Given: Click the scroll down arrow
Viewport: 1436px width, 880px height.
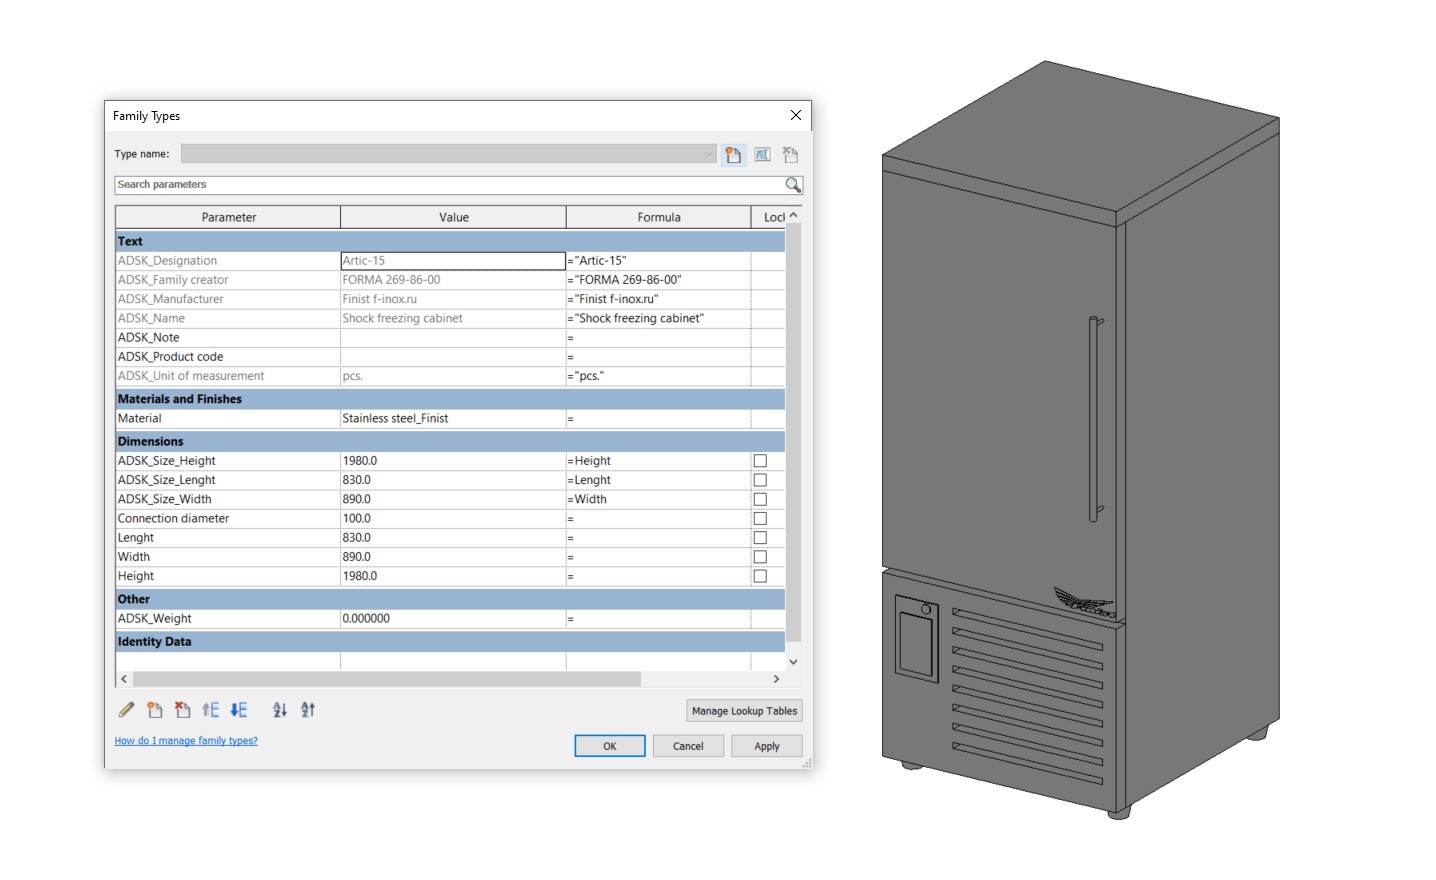Looking at the screenshot, I should tap(794, 662).
